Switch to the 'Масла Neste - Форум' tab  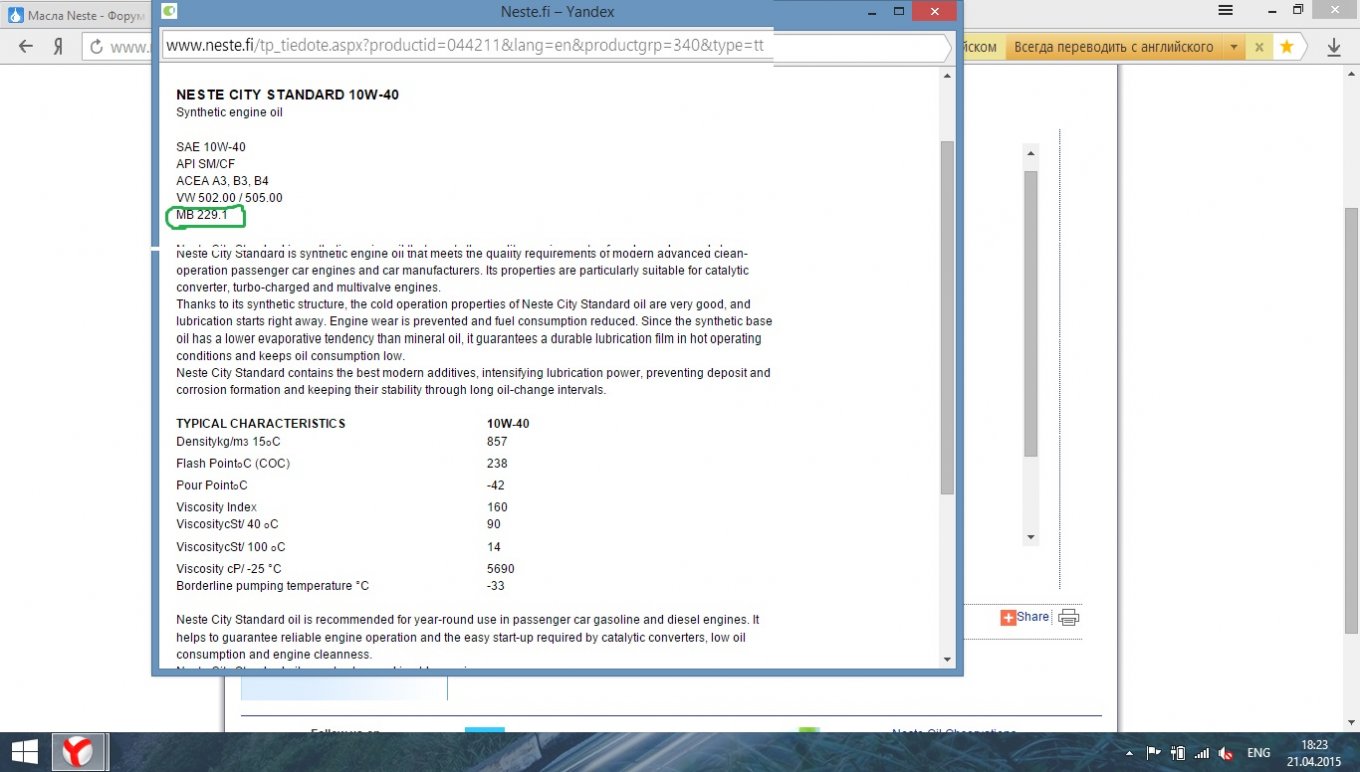(x=75, y=16)
